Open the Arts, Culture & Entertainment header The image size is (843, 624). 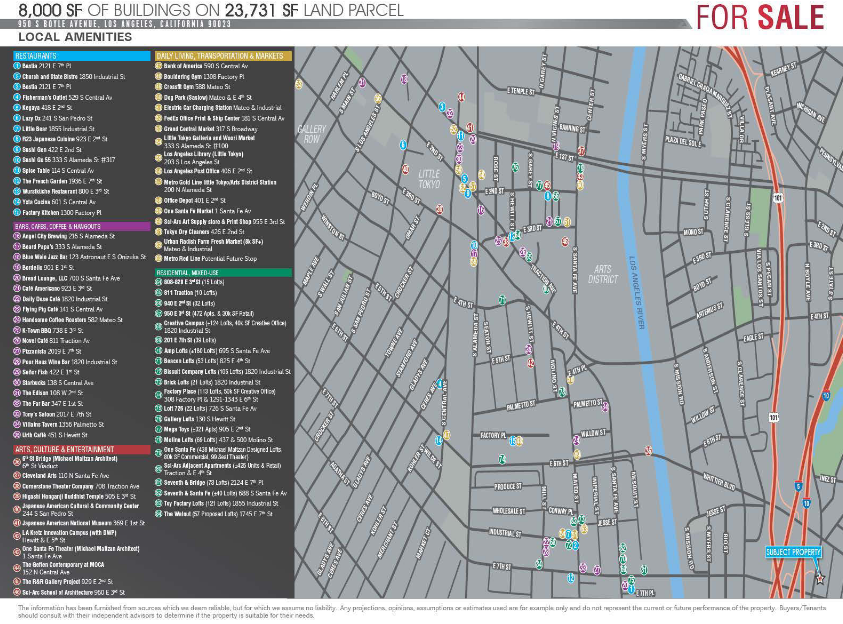[x=65, y=450]
